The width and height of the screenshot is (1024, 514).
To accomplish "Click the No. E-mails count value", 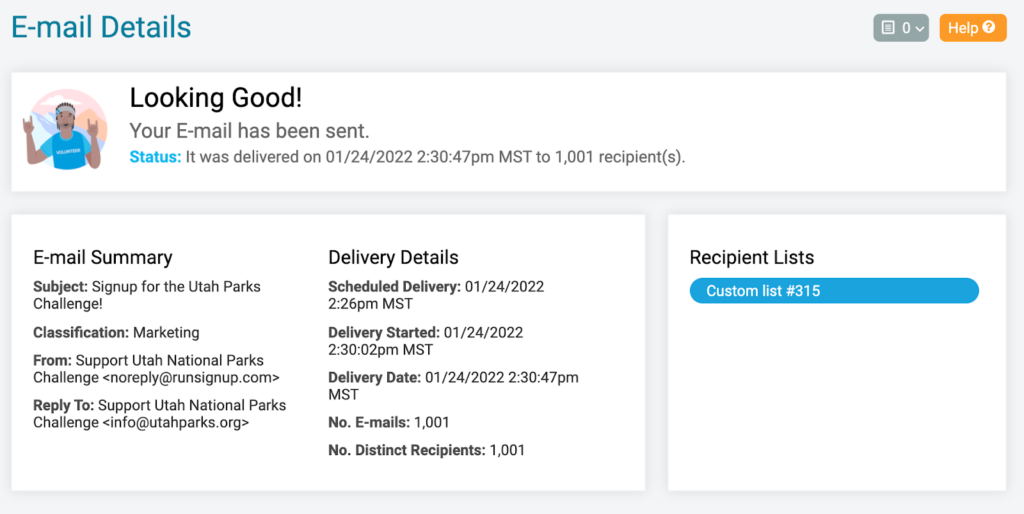I will (432, 423).
